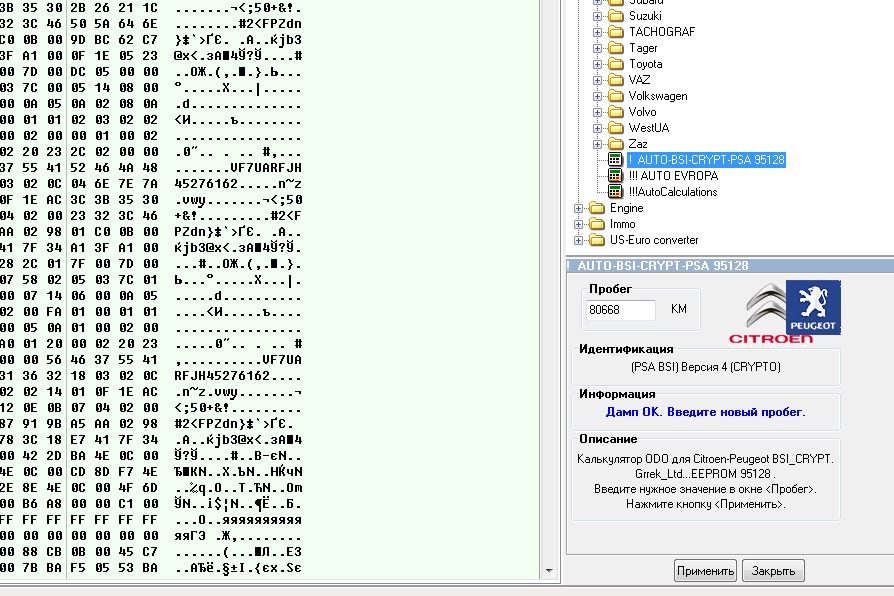894x596 pixels.
Task: Select the Volkswagen tree label
Action: pos(658,96)
